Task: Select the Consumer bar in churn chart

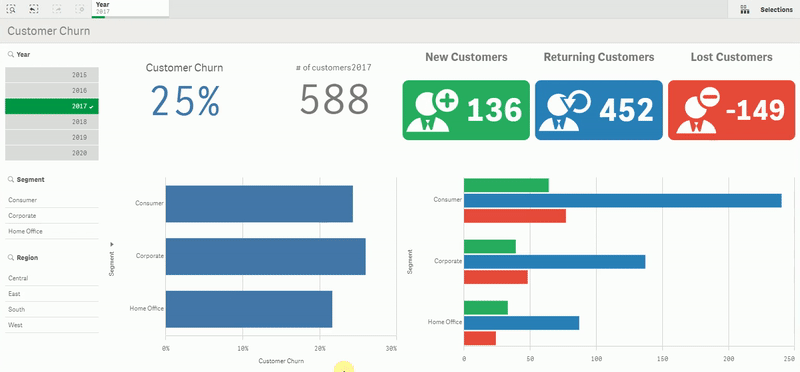Action: [x=259, y=204]
